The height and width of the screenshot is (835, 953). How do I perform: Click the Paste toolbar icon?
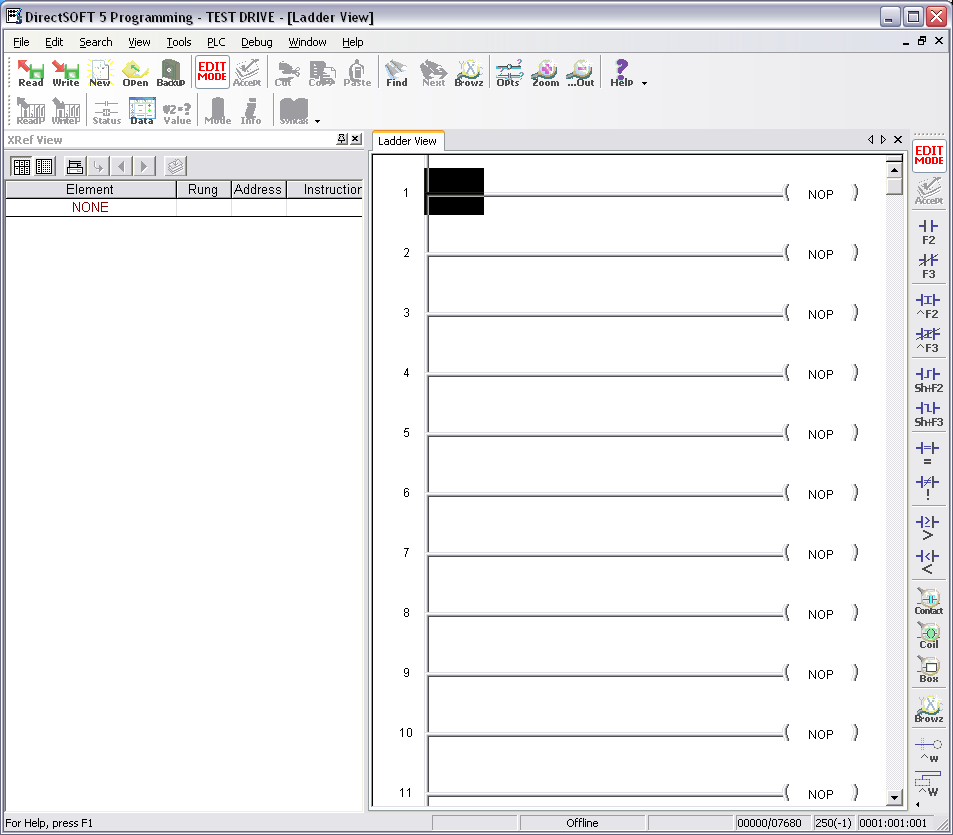(x=357, y=73)
